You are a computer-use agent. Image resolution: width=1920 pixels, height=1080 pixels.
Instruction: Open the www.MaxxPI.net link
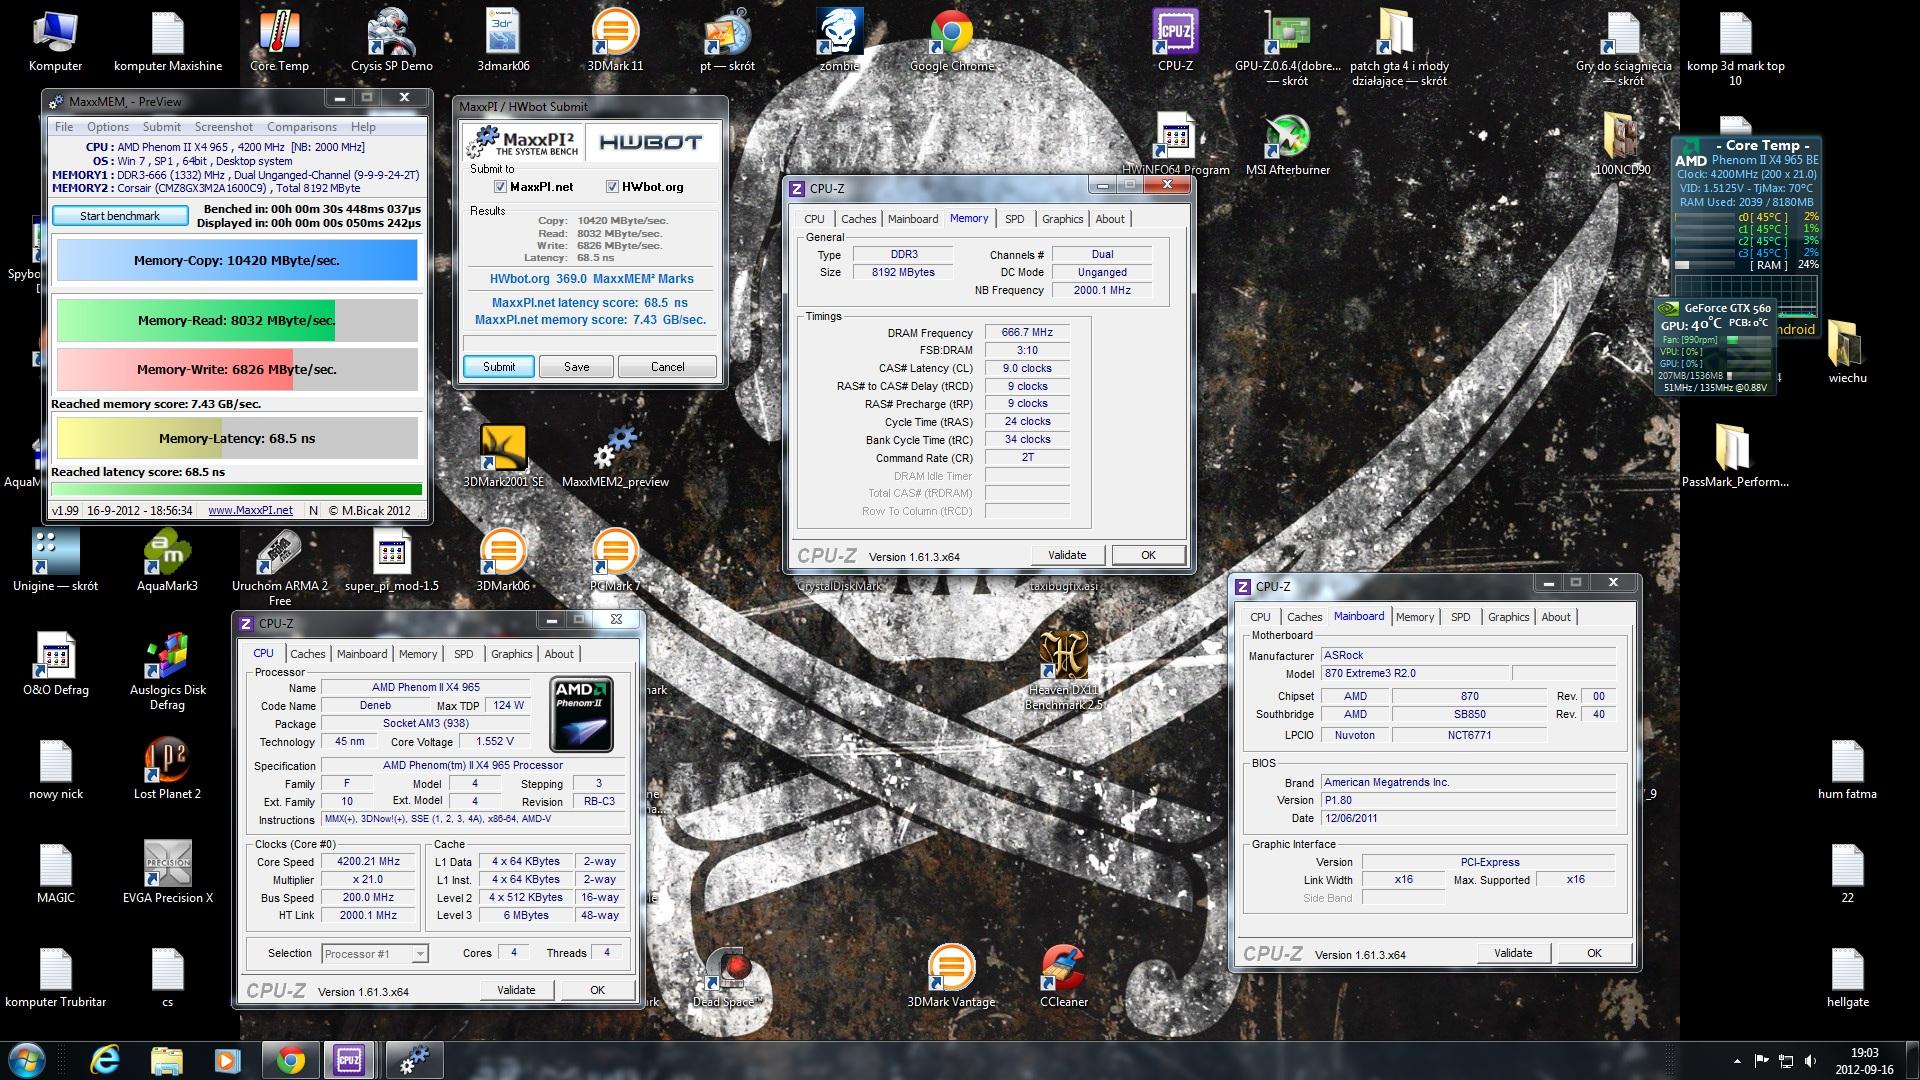pos(250,510)
